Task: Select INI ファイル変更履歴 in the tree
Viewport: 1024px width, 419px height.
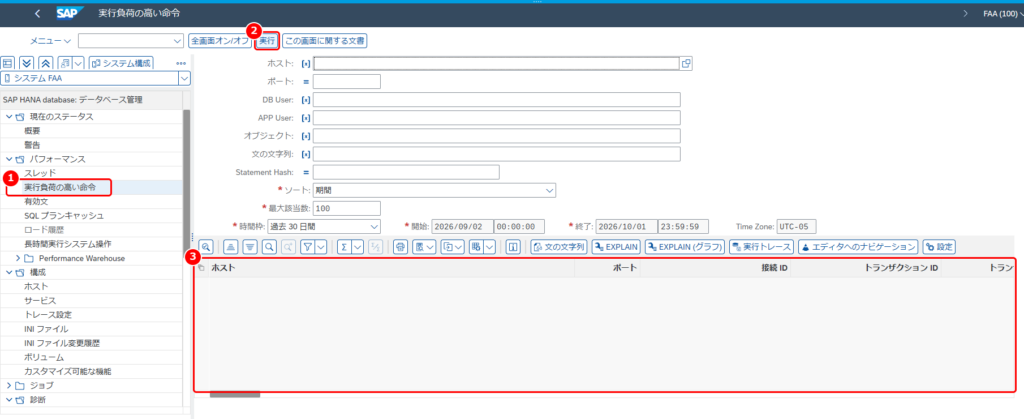Action: coord(63,343)
